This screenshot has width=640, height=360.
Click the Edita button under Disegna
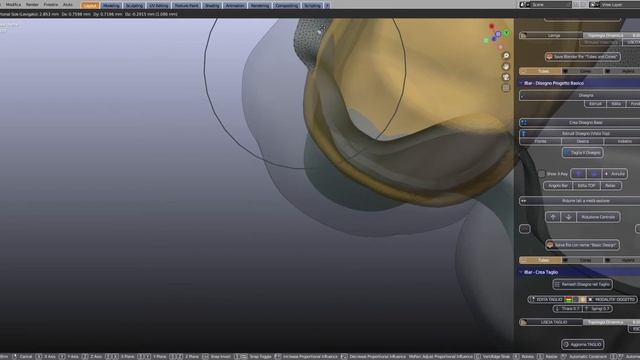click(616, 104)
